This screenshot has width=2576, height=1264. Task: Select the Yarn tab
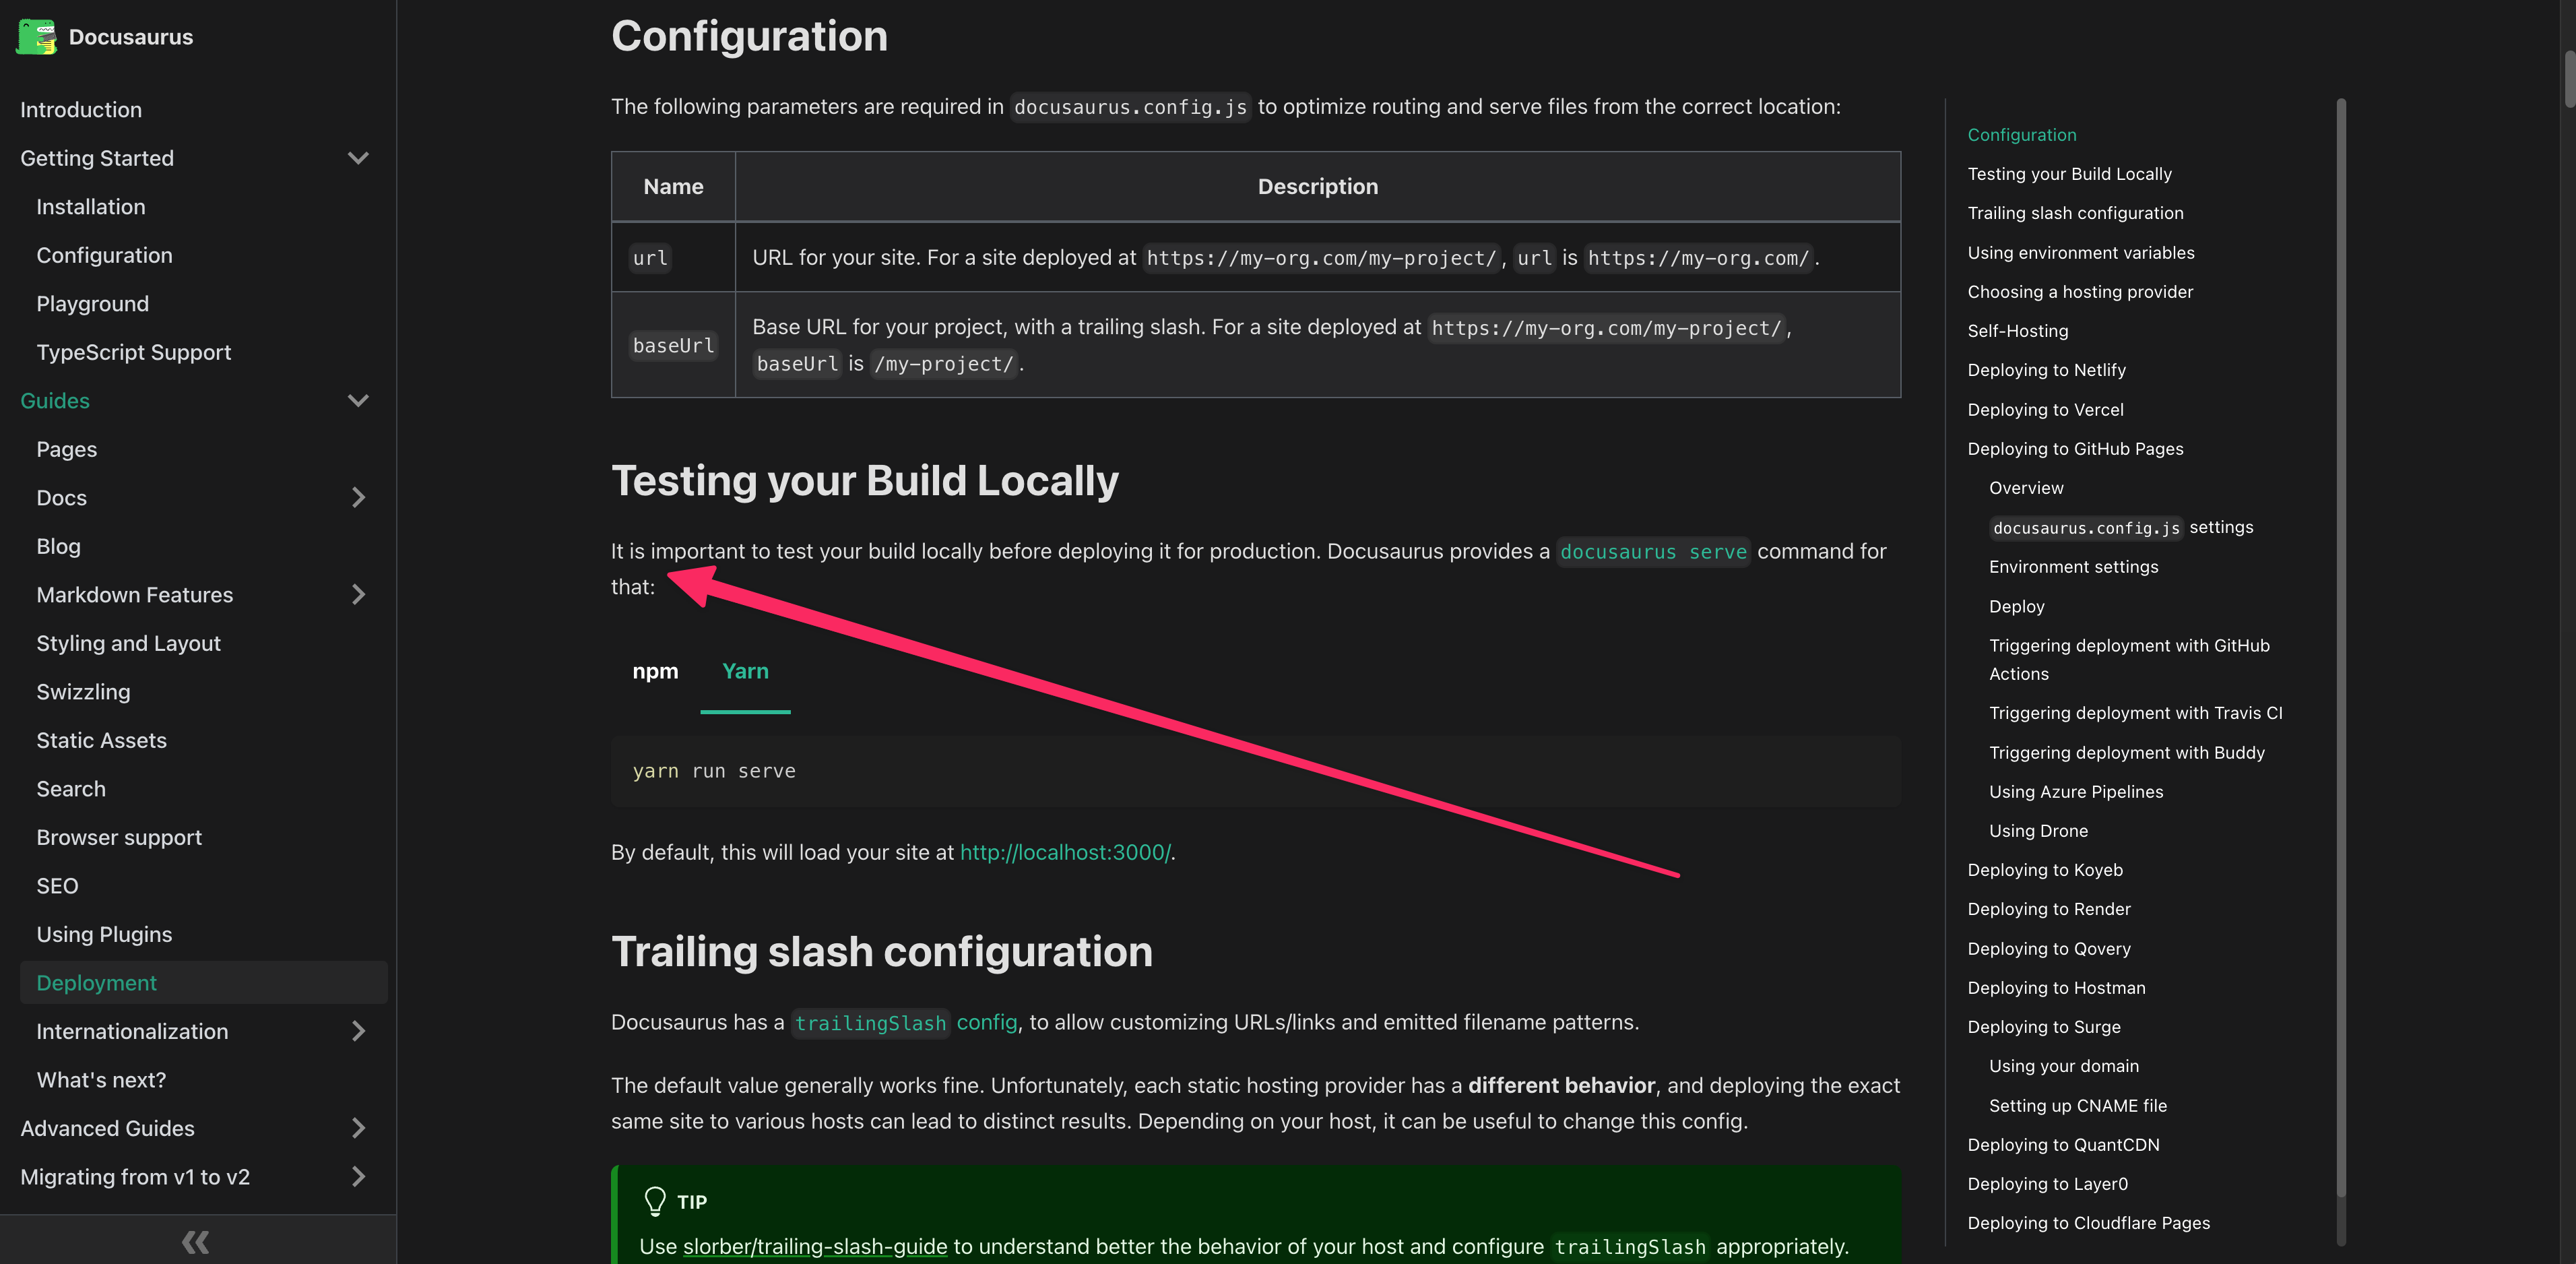click(x=745, y=671)
